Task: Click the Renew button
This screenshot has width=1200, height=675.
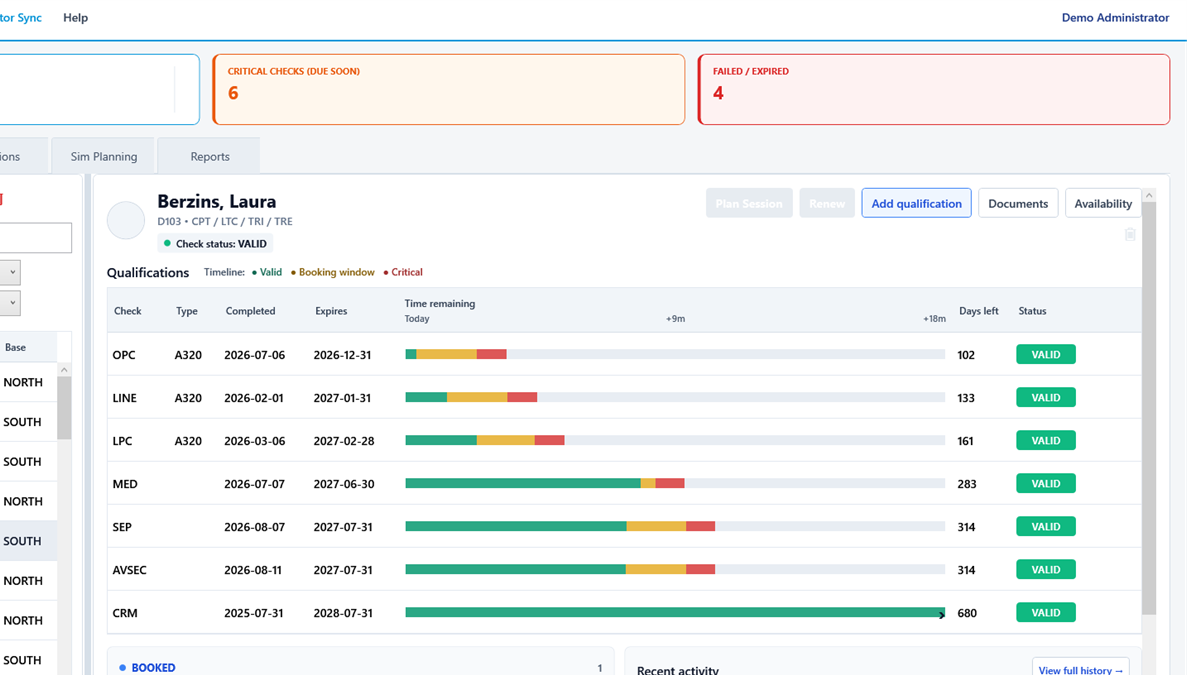Action: pos(827,203)
